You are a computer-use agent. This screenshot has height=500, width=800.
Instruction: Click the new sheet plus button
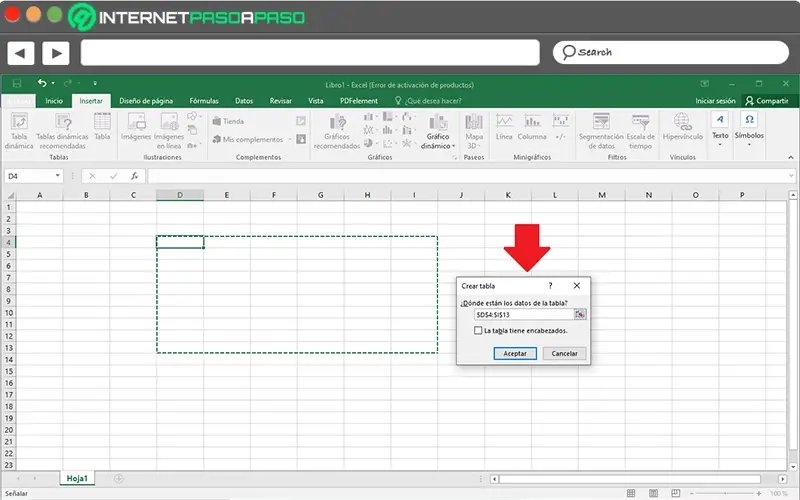click(x=119, y=479)
